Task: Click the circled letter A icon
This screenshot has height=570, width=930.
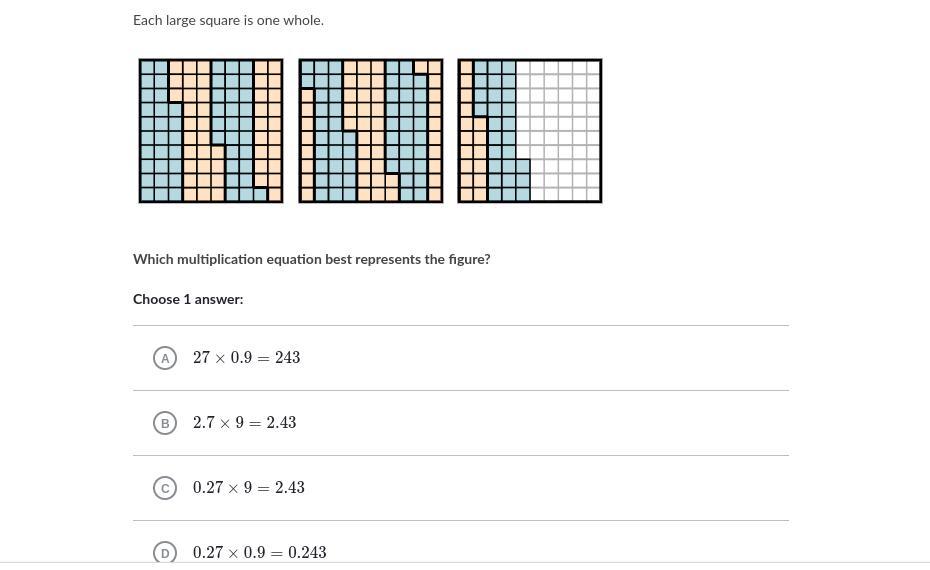Action: coord(165,358)
